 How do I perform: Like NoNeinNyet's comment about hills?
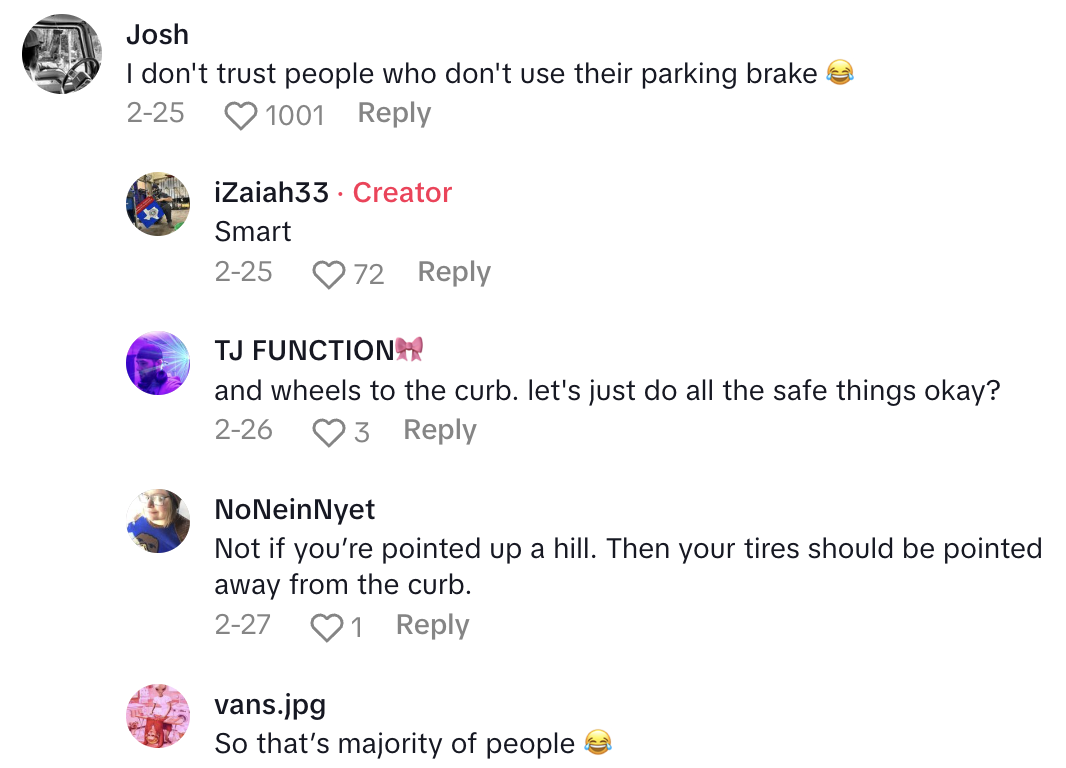pos(326,627)
